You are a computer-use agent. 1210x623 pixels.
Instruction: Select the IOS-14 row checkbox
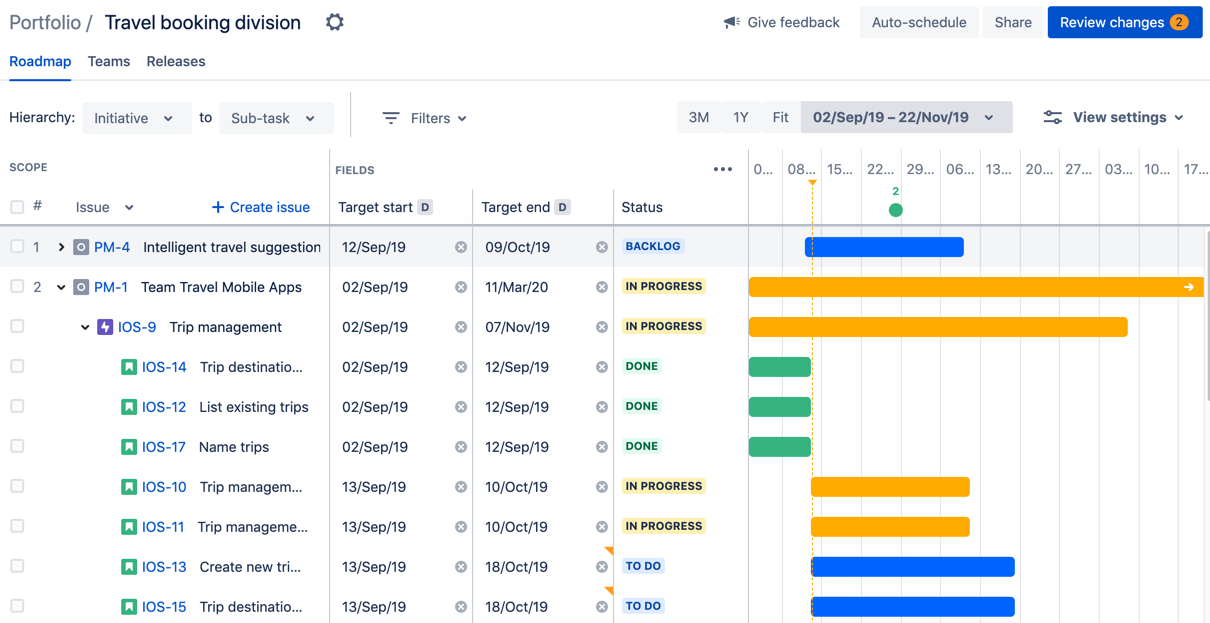pos(17,366)
